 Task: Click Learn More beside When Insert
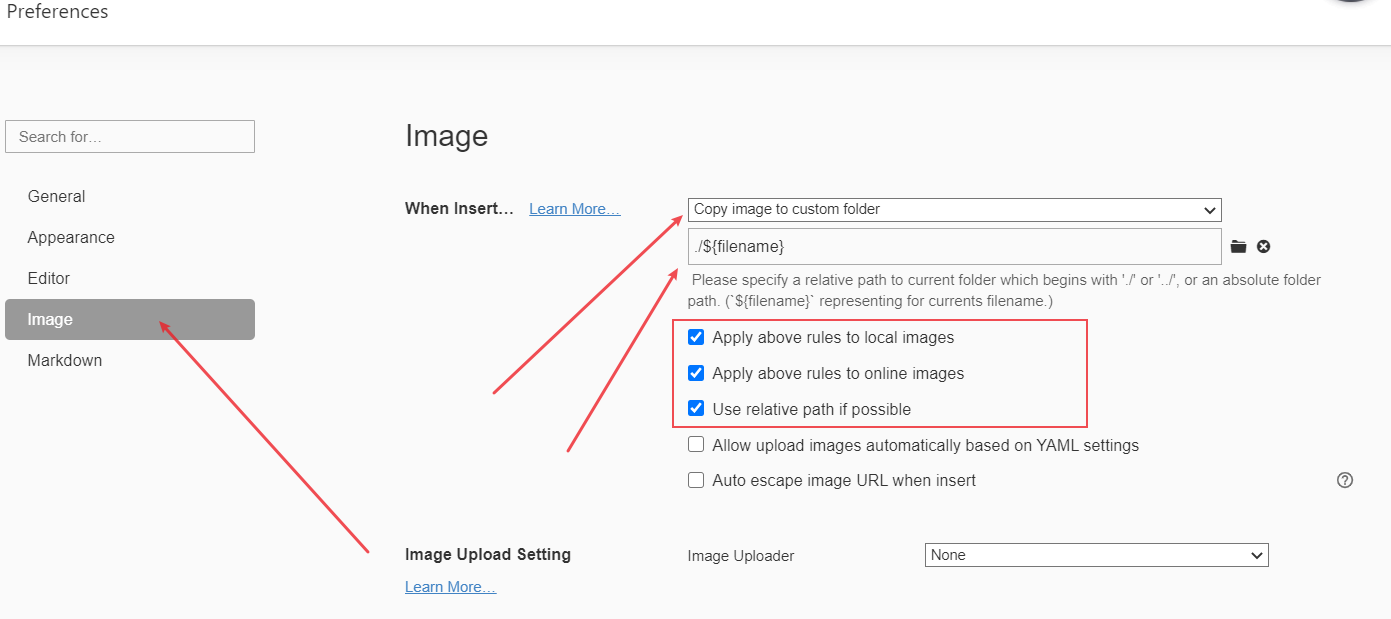[574, 209]
